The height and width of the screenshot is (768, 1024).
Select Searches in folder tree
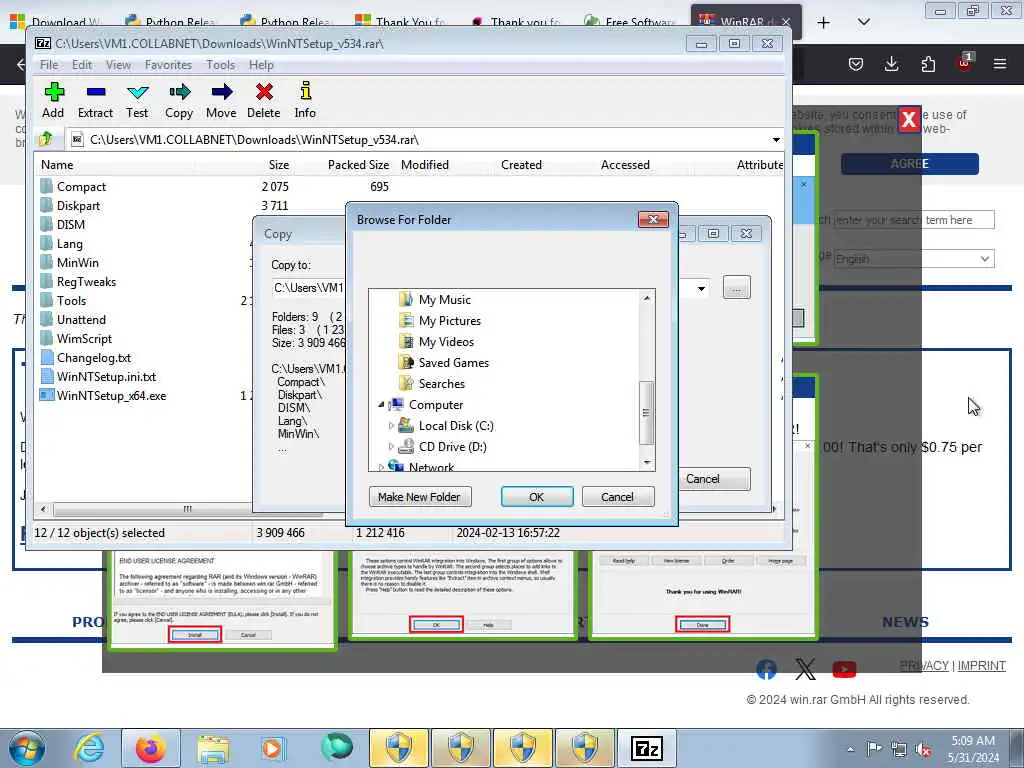pyautogui.click(x=441, y=383)
